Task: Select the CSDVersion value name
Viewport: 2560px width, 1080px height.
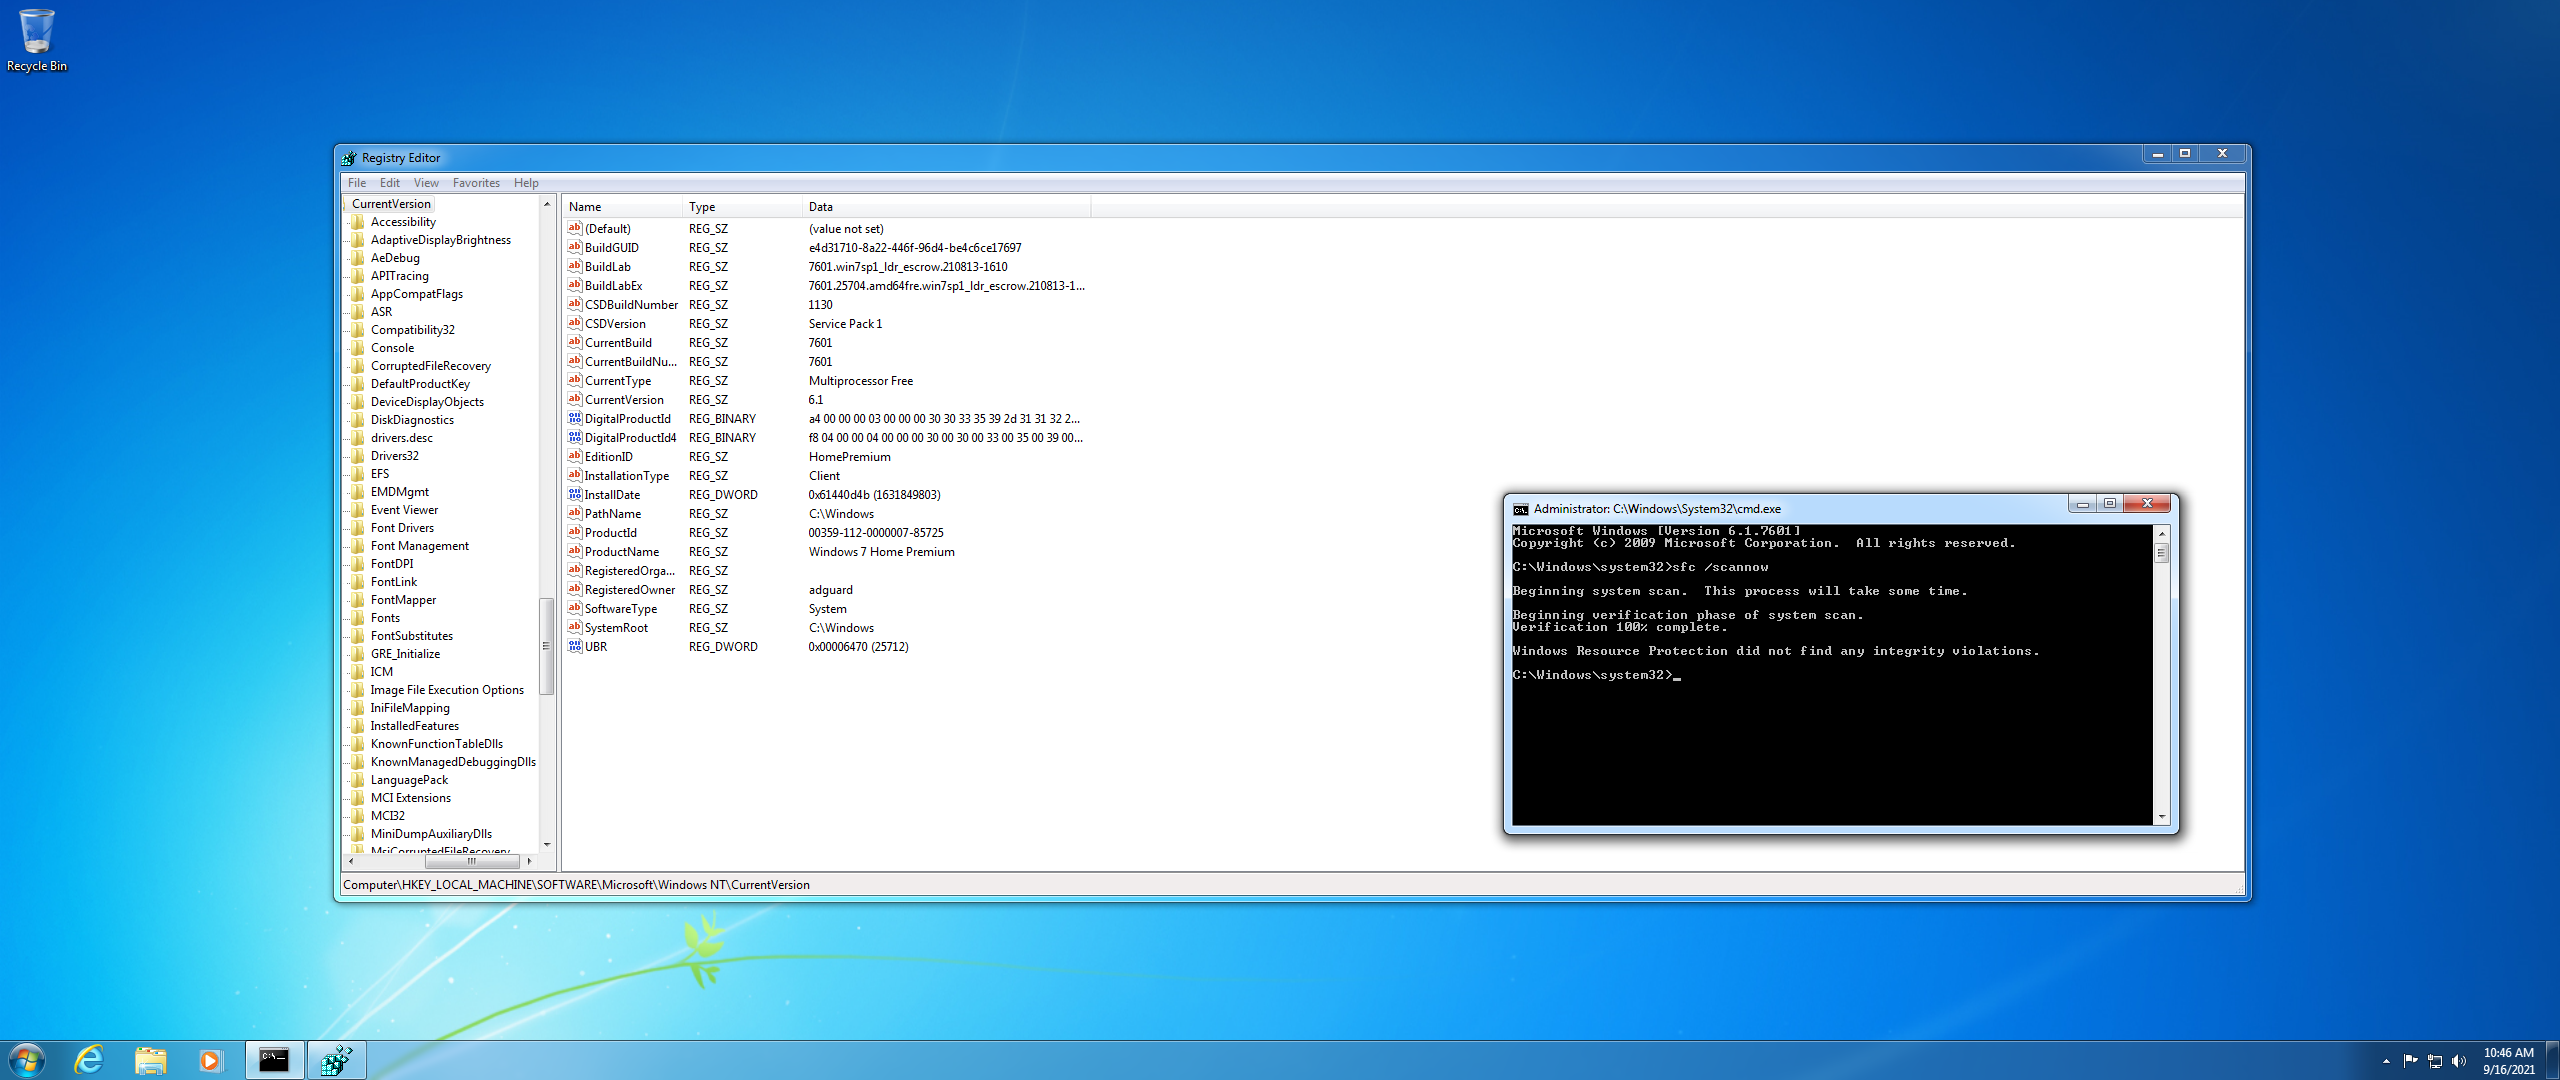Action: click(615, 324)
